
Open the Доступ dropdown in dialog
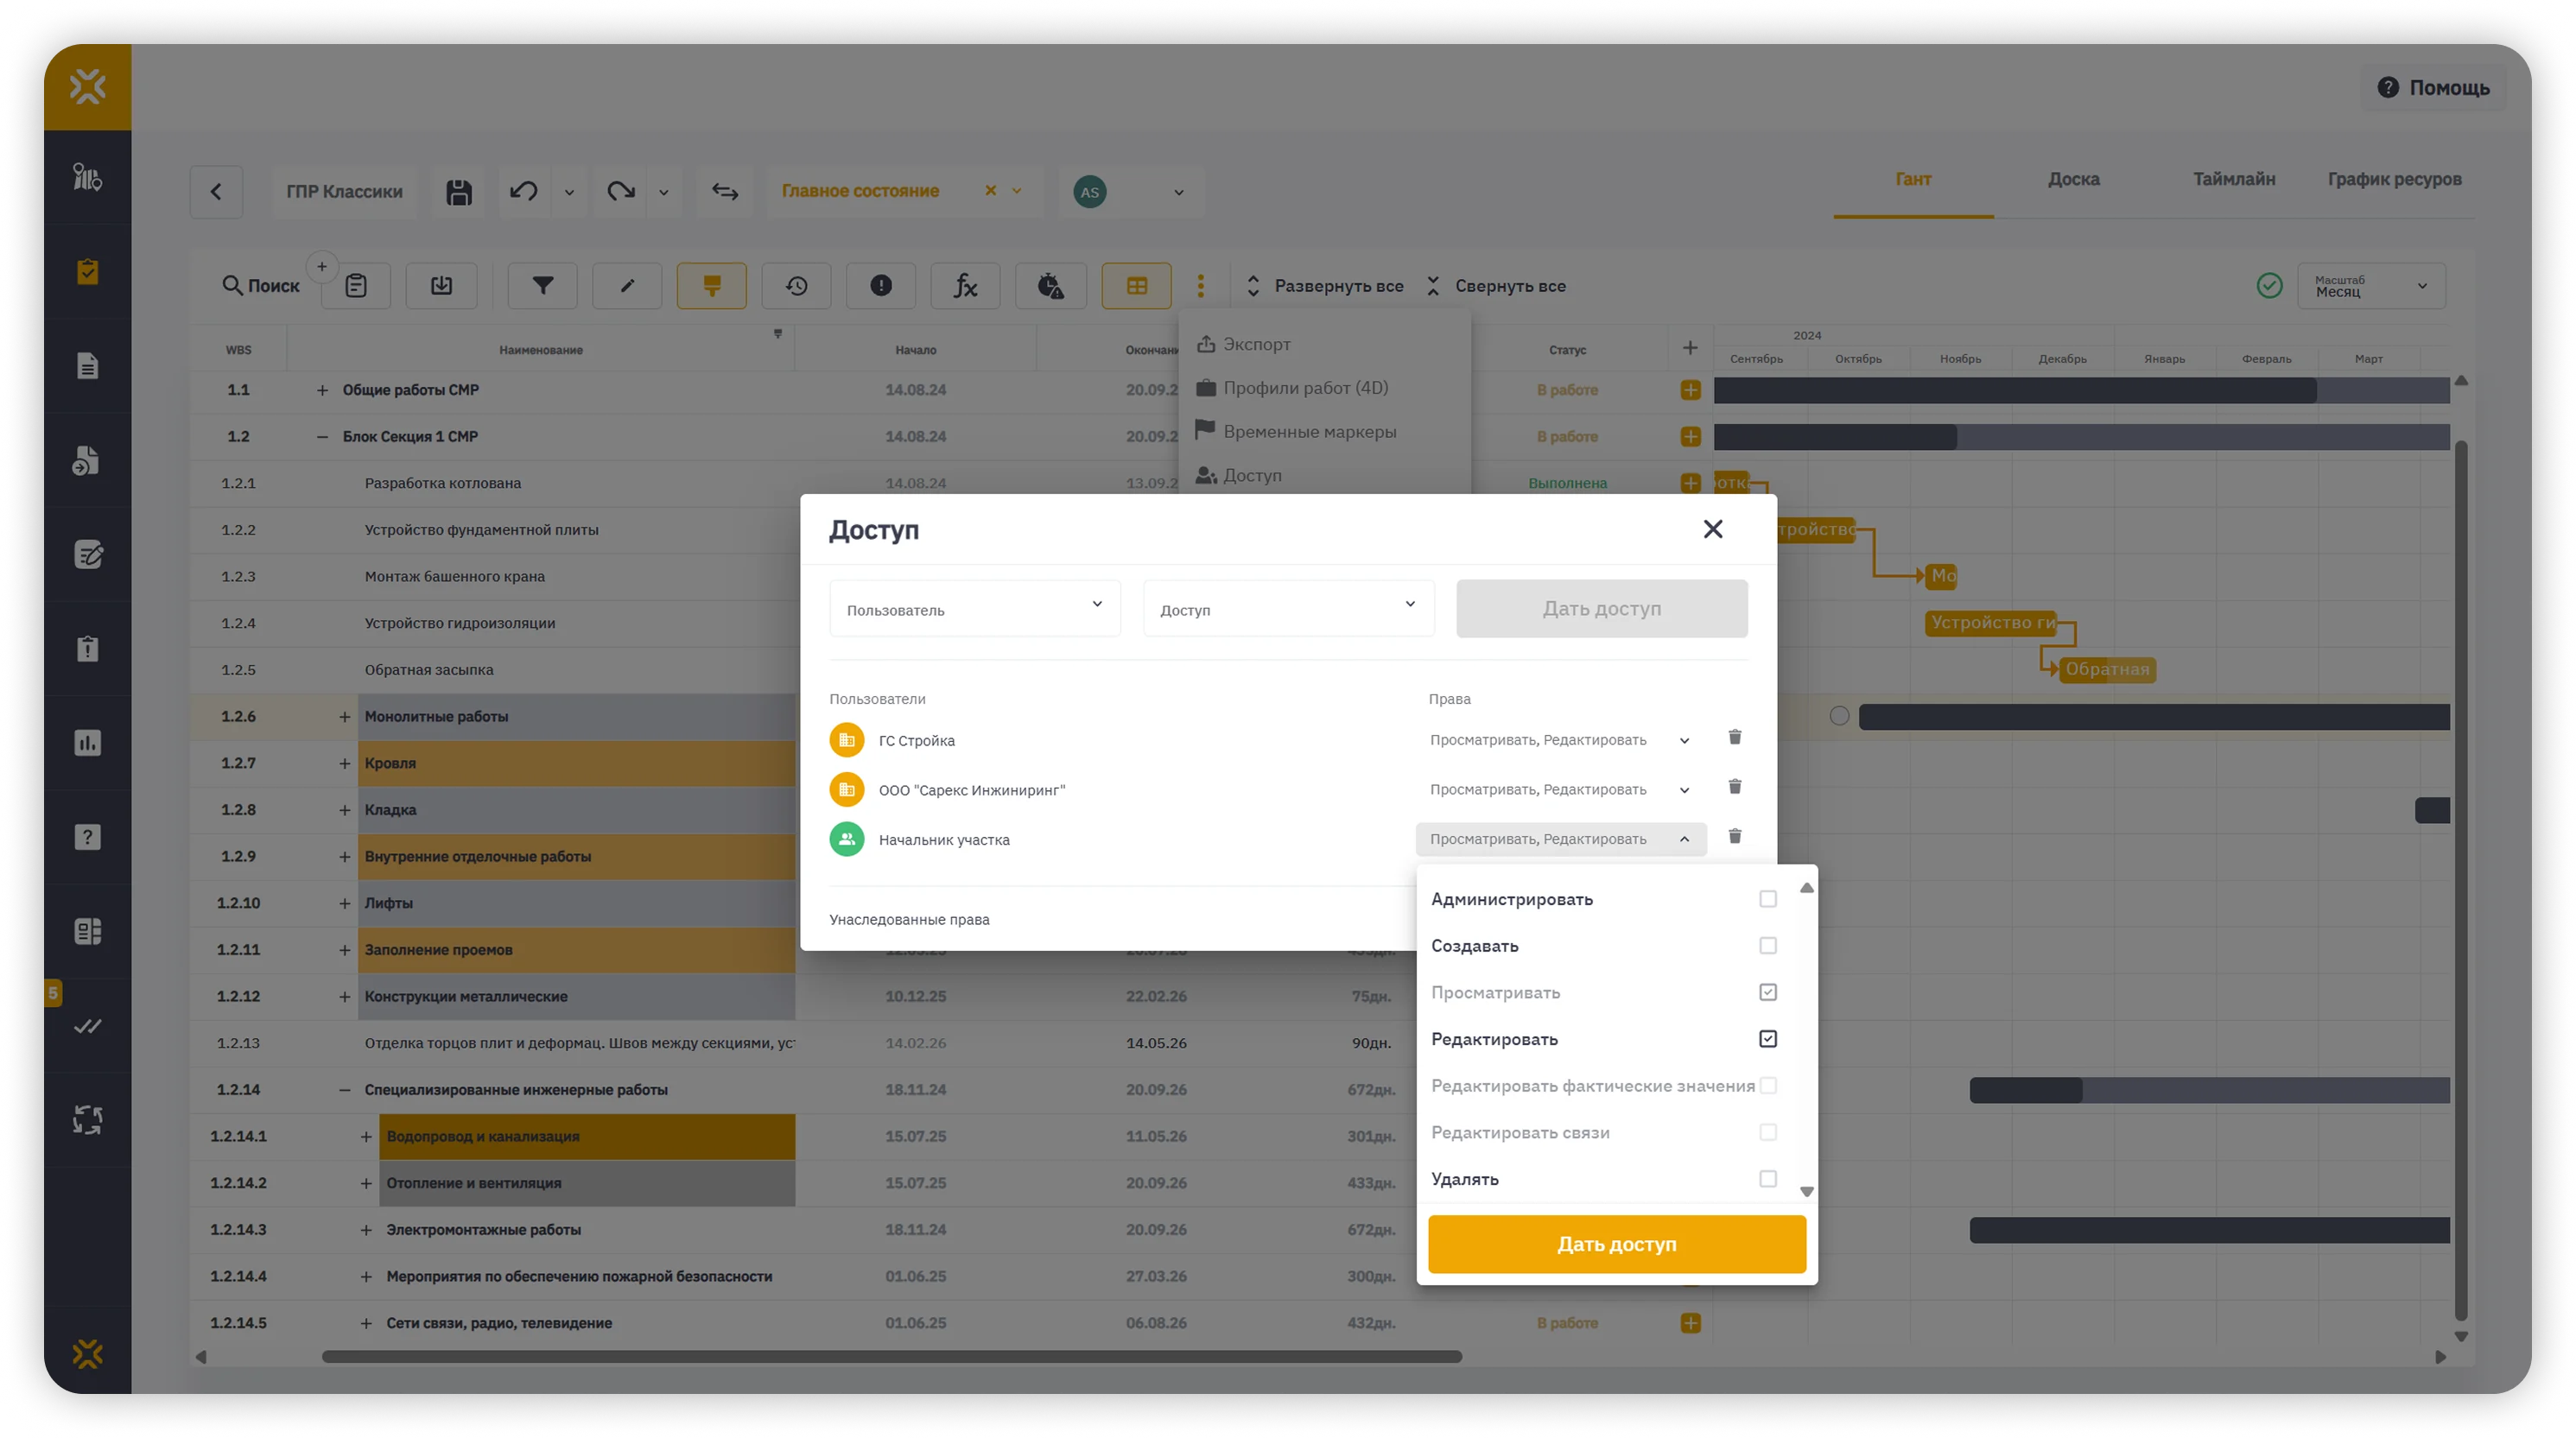[1288, 609]
